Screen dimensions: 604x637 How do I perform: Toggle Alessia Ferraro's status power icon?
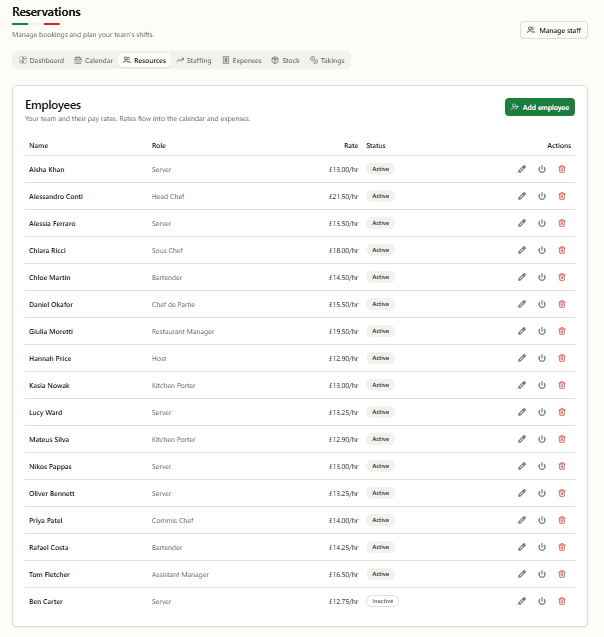(542, 223)
